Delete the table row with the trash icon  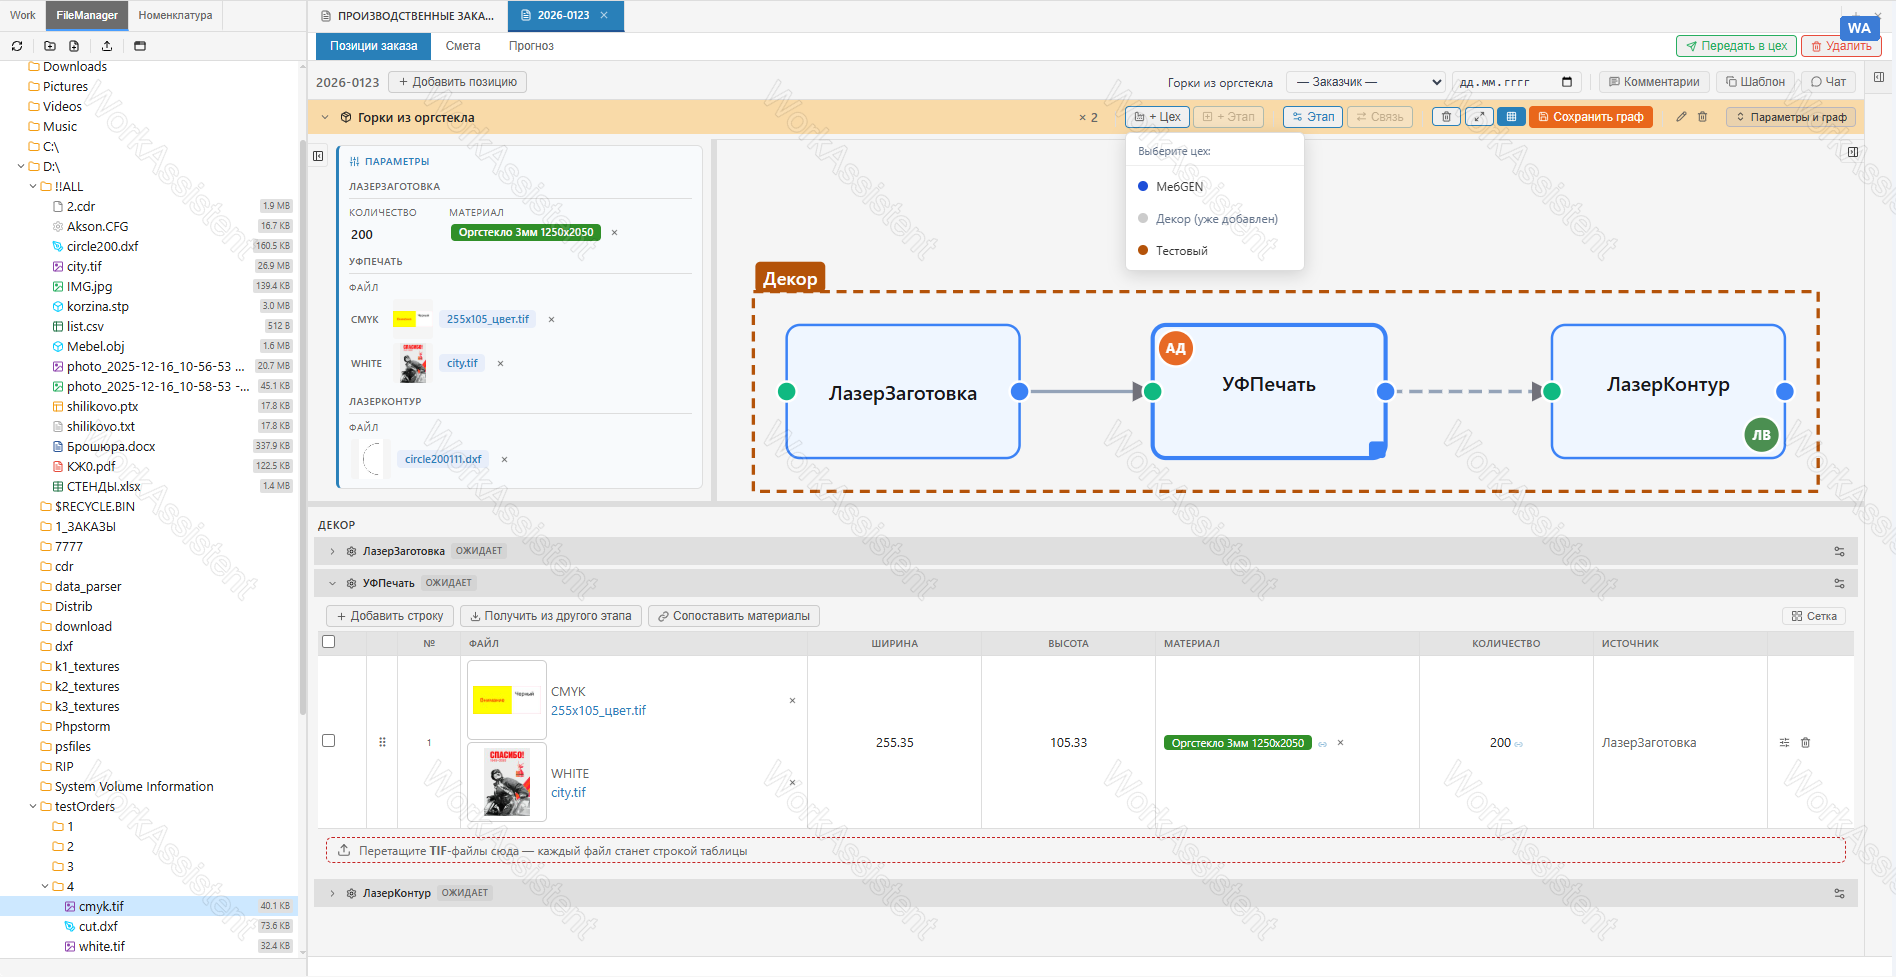coord(1806,743)
